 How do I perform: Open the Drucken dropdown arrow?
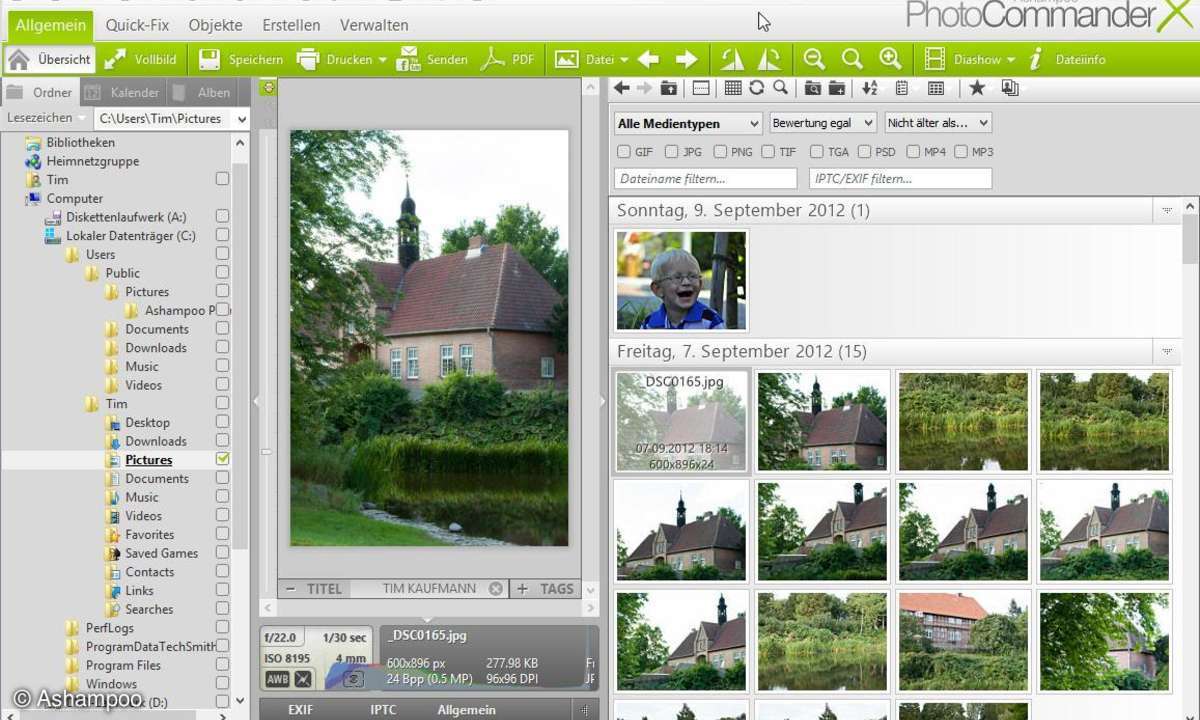pos(382,60)
